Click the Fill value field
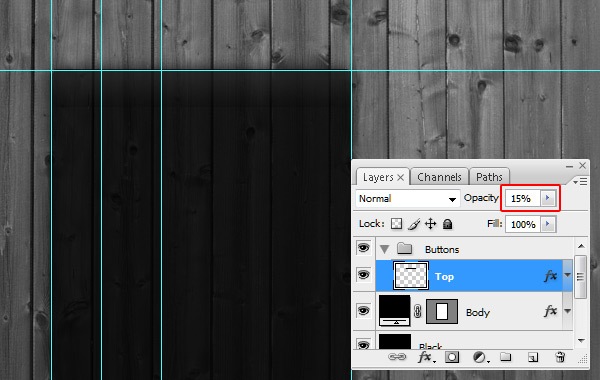Image resolution: width=600 pixels, height=380 pixels. pyautogui.click(x=523, y=224)
